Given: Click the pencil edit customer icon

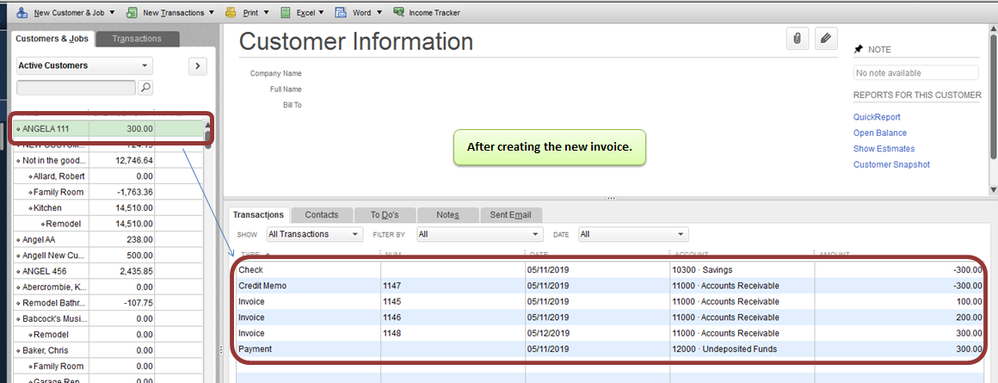Looking at the screenshot, I should (x=826, y=39).
